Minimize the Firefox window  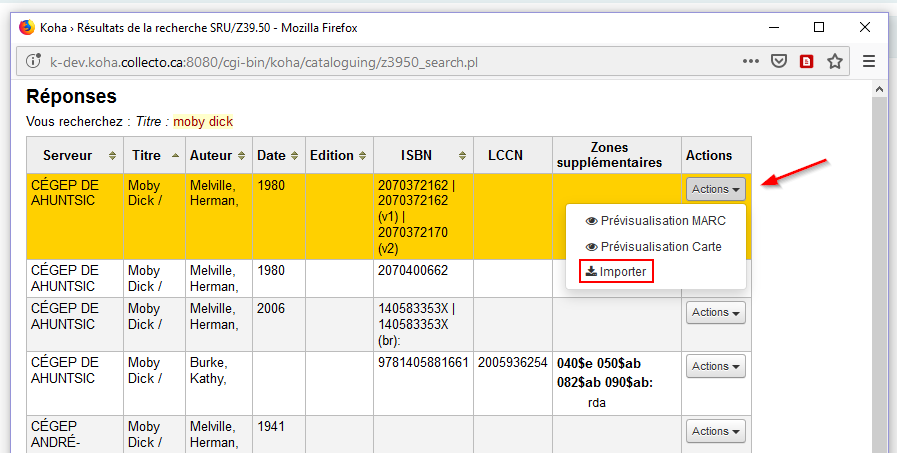pos(774,27)
